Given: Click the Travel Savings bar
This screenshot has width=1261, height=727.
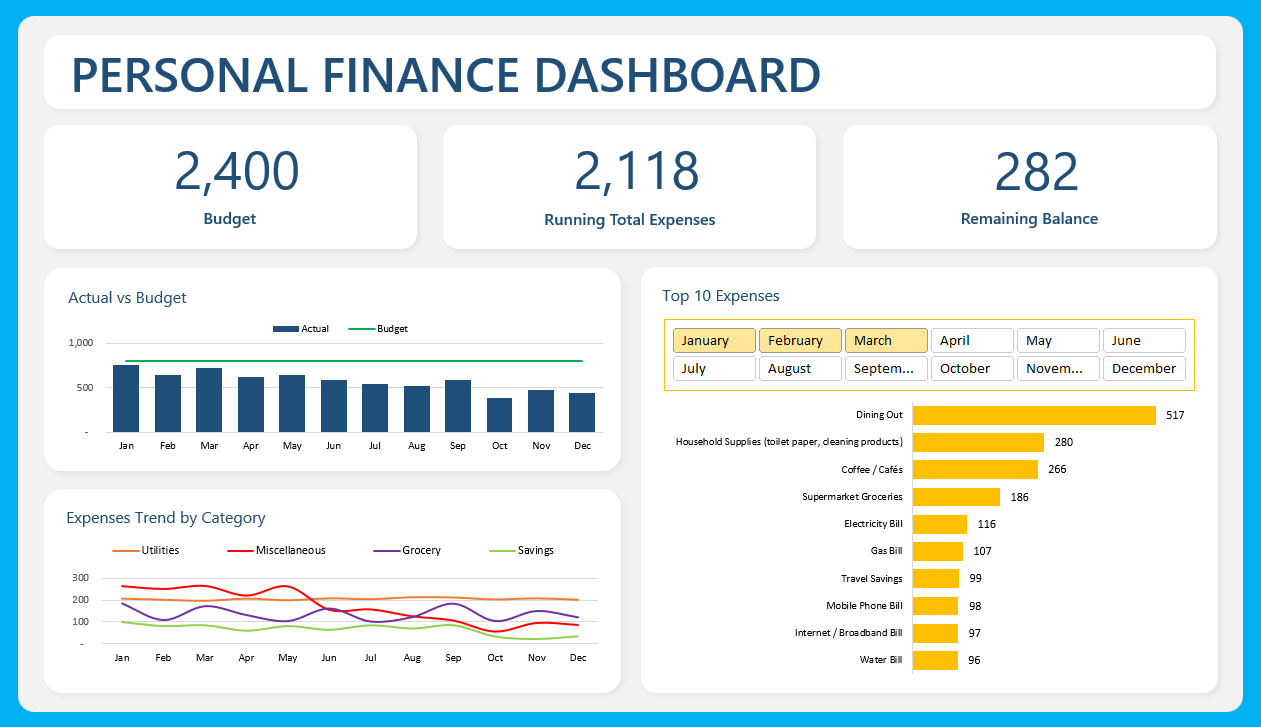Looking at the screenshot, I should click(x=936, y=578).
